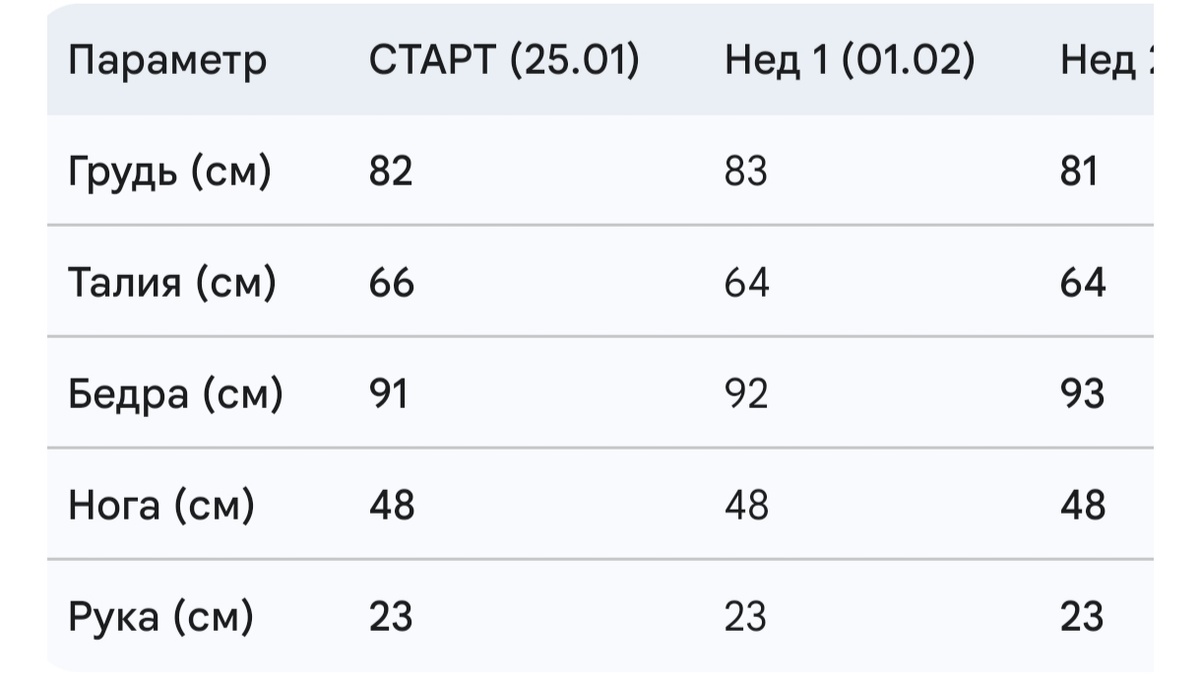Click the Грудь (см) row label
1200x692 pixels.
(x=170, y=172)
